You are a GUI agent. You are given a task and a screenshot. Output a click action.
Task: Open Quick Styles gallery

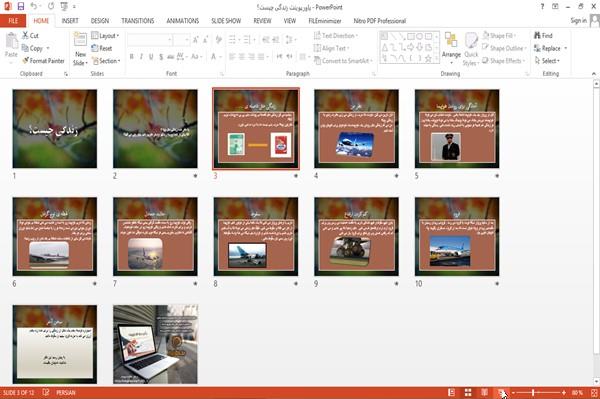pos(471,49)
